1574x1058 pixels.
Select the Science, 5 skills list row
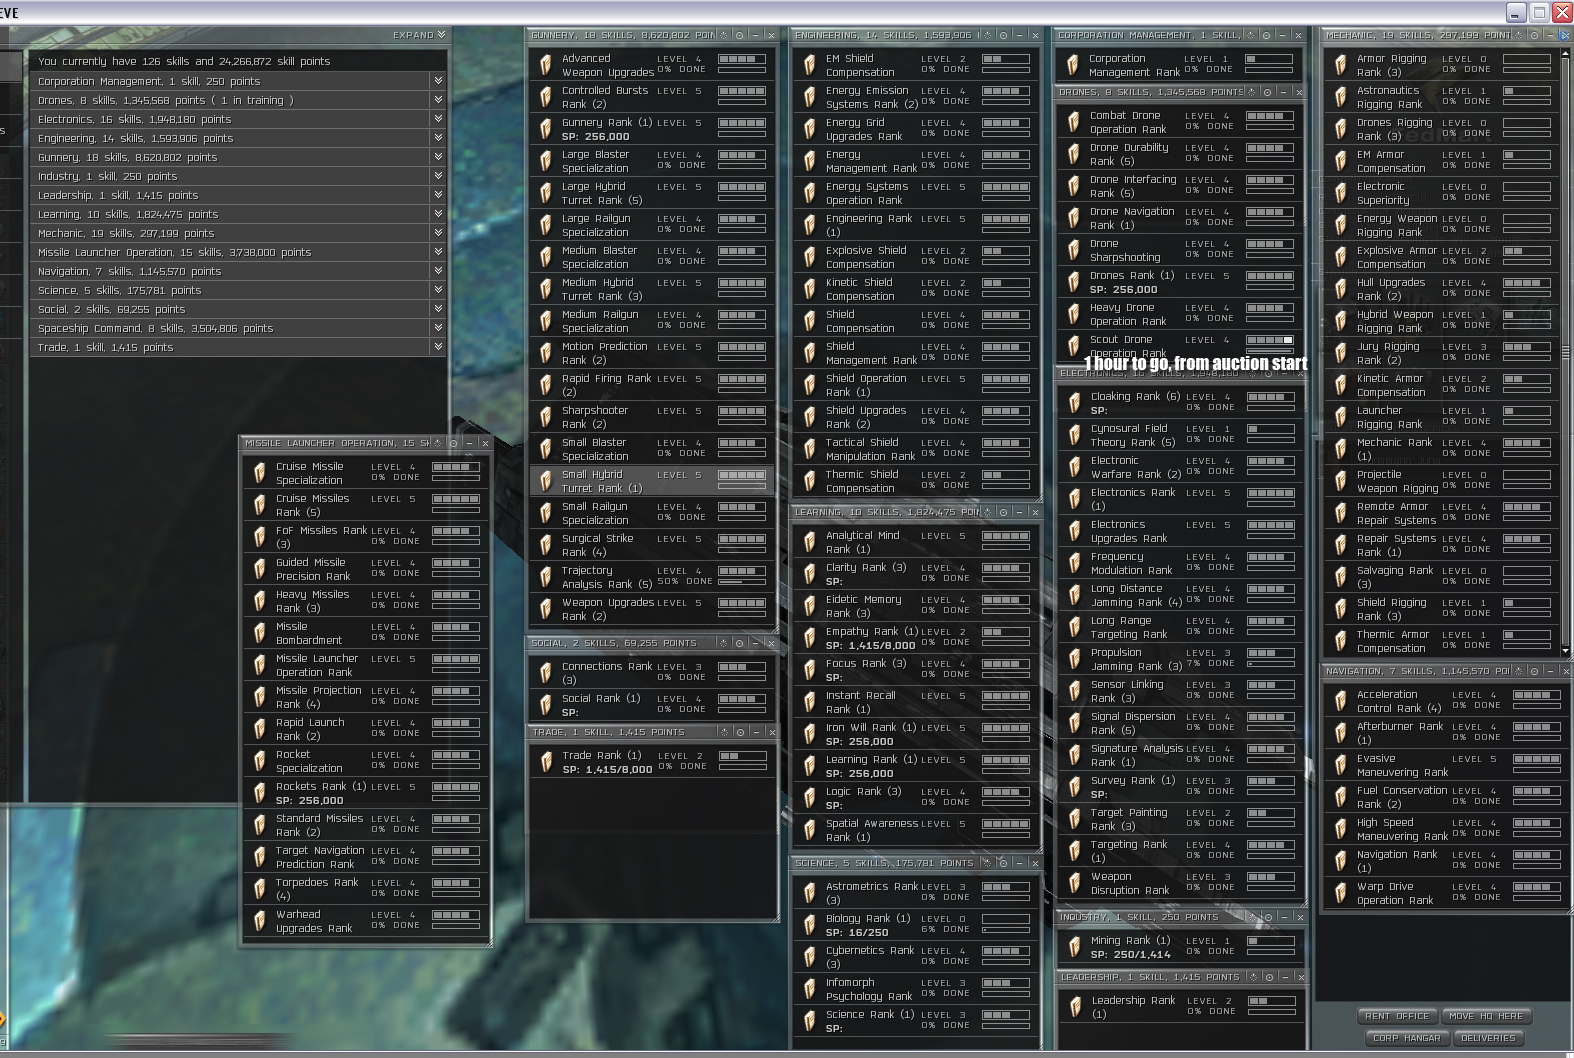238,290
